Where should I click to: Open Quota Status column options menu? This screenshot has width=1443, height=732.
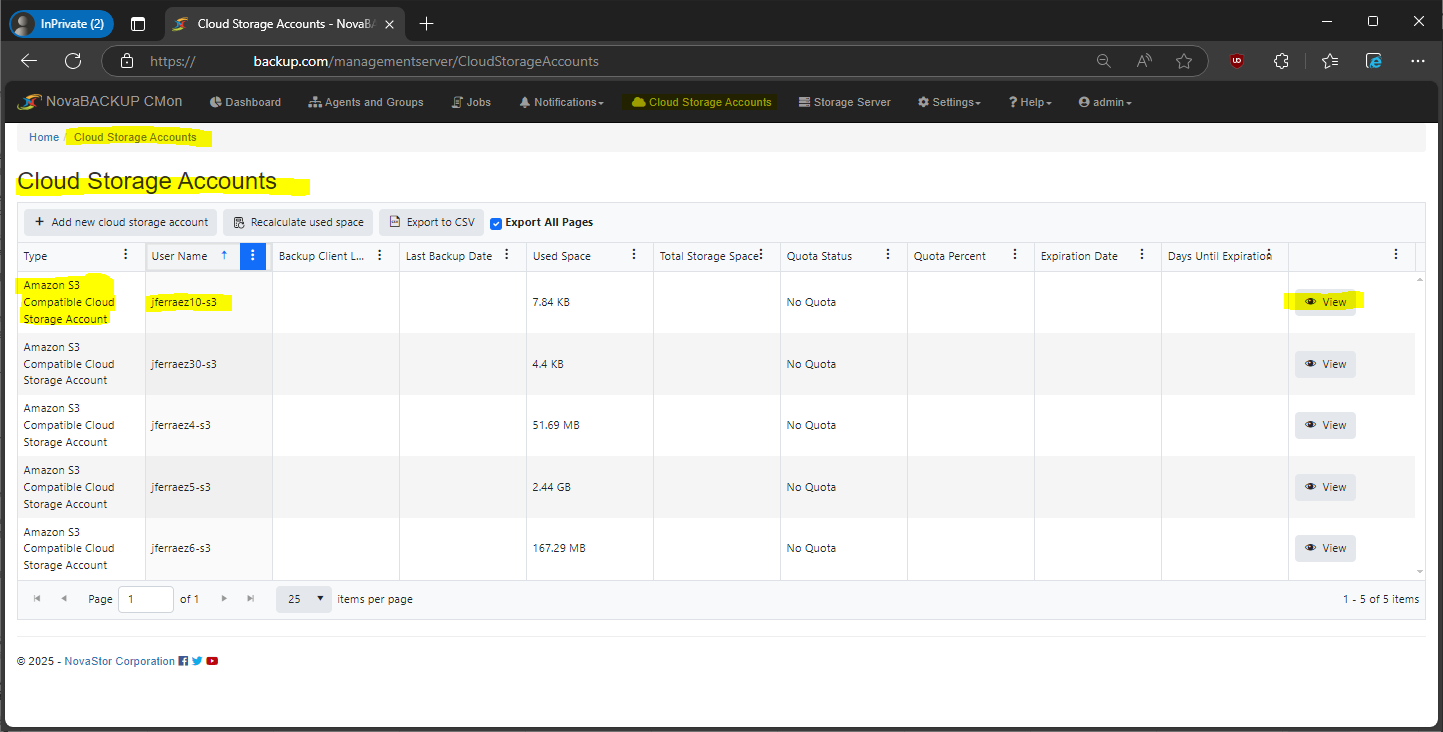[x=887, y=255]
